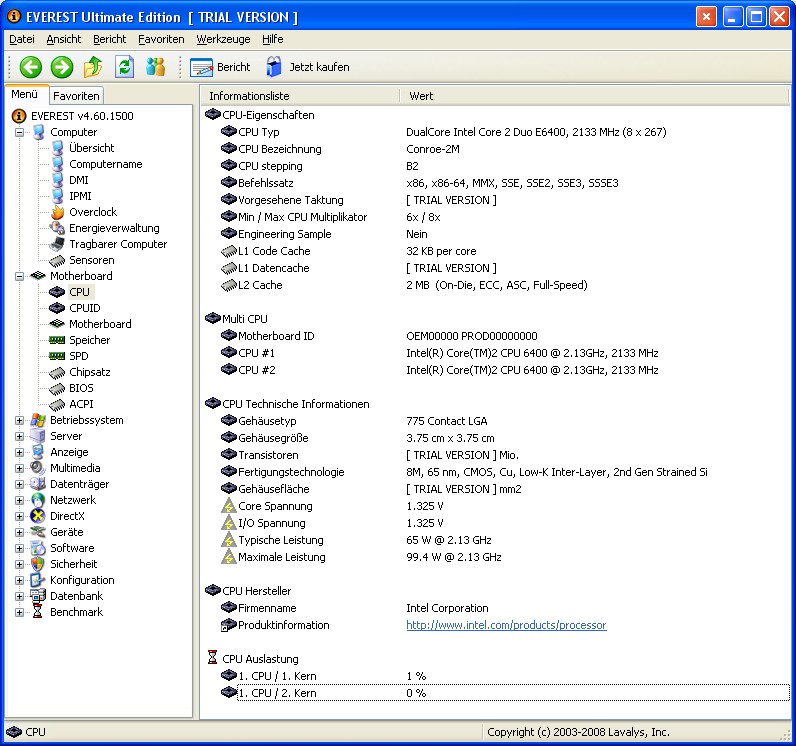
Task: Click the red X button left of minimize
Action: [x=706, y=17]
